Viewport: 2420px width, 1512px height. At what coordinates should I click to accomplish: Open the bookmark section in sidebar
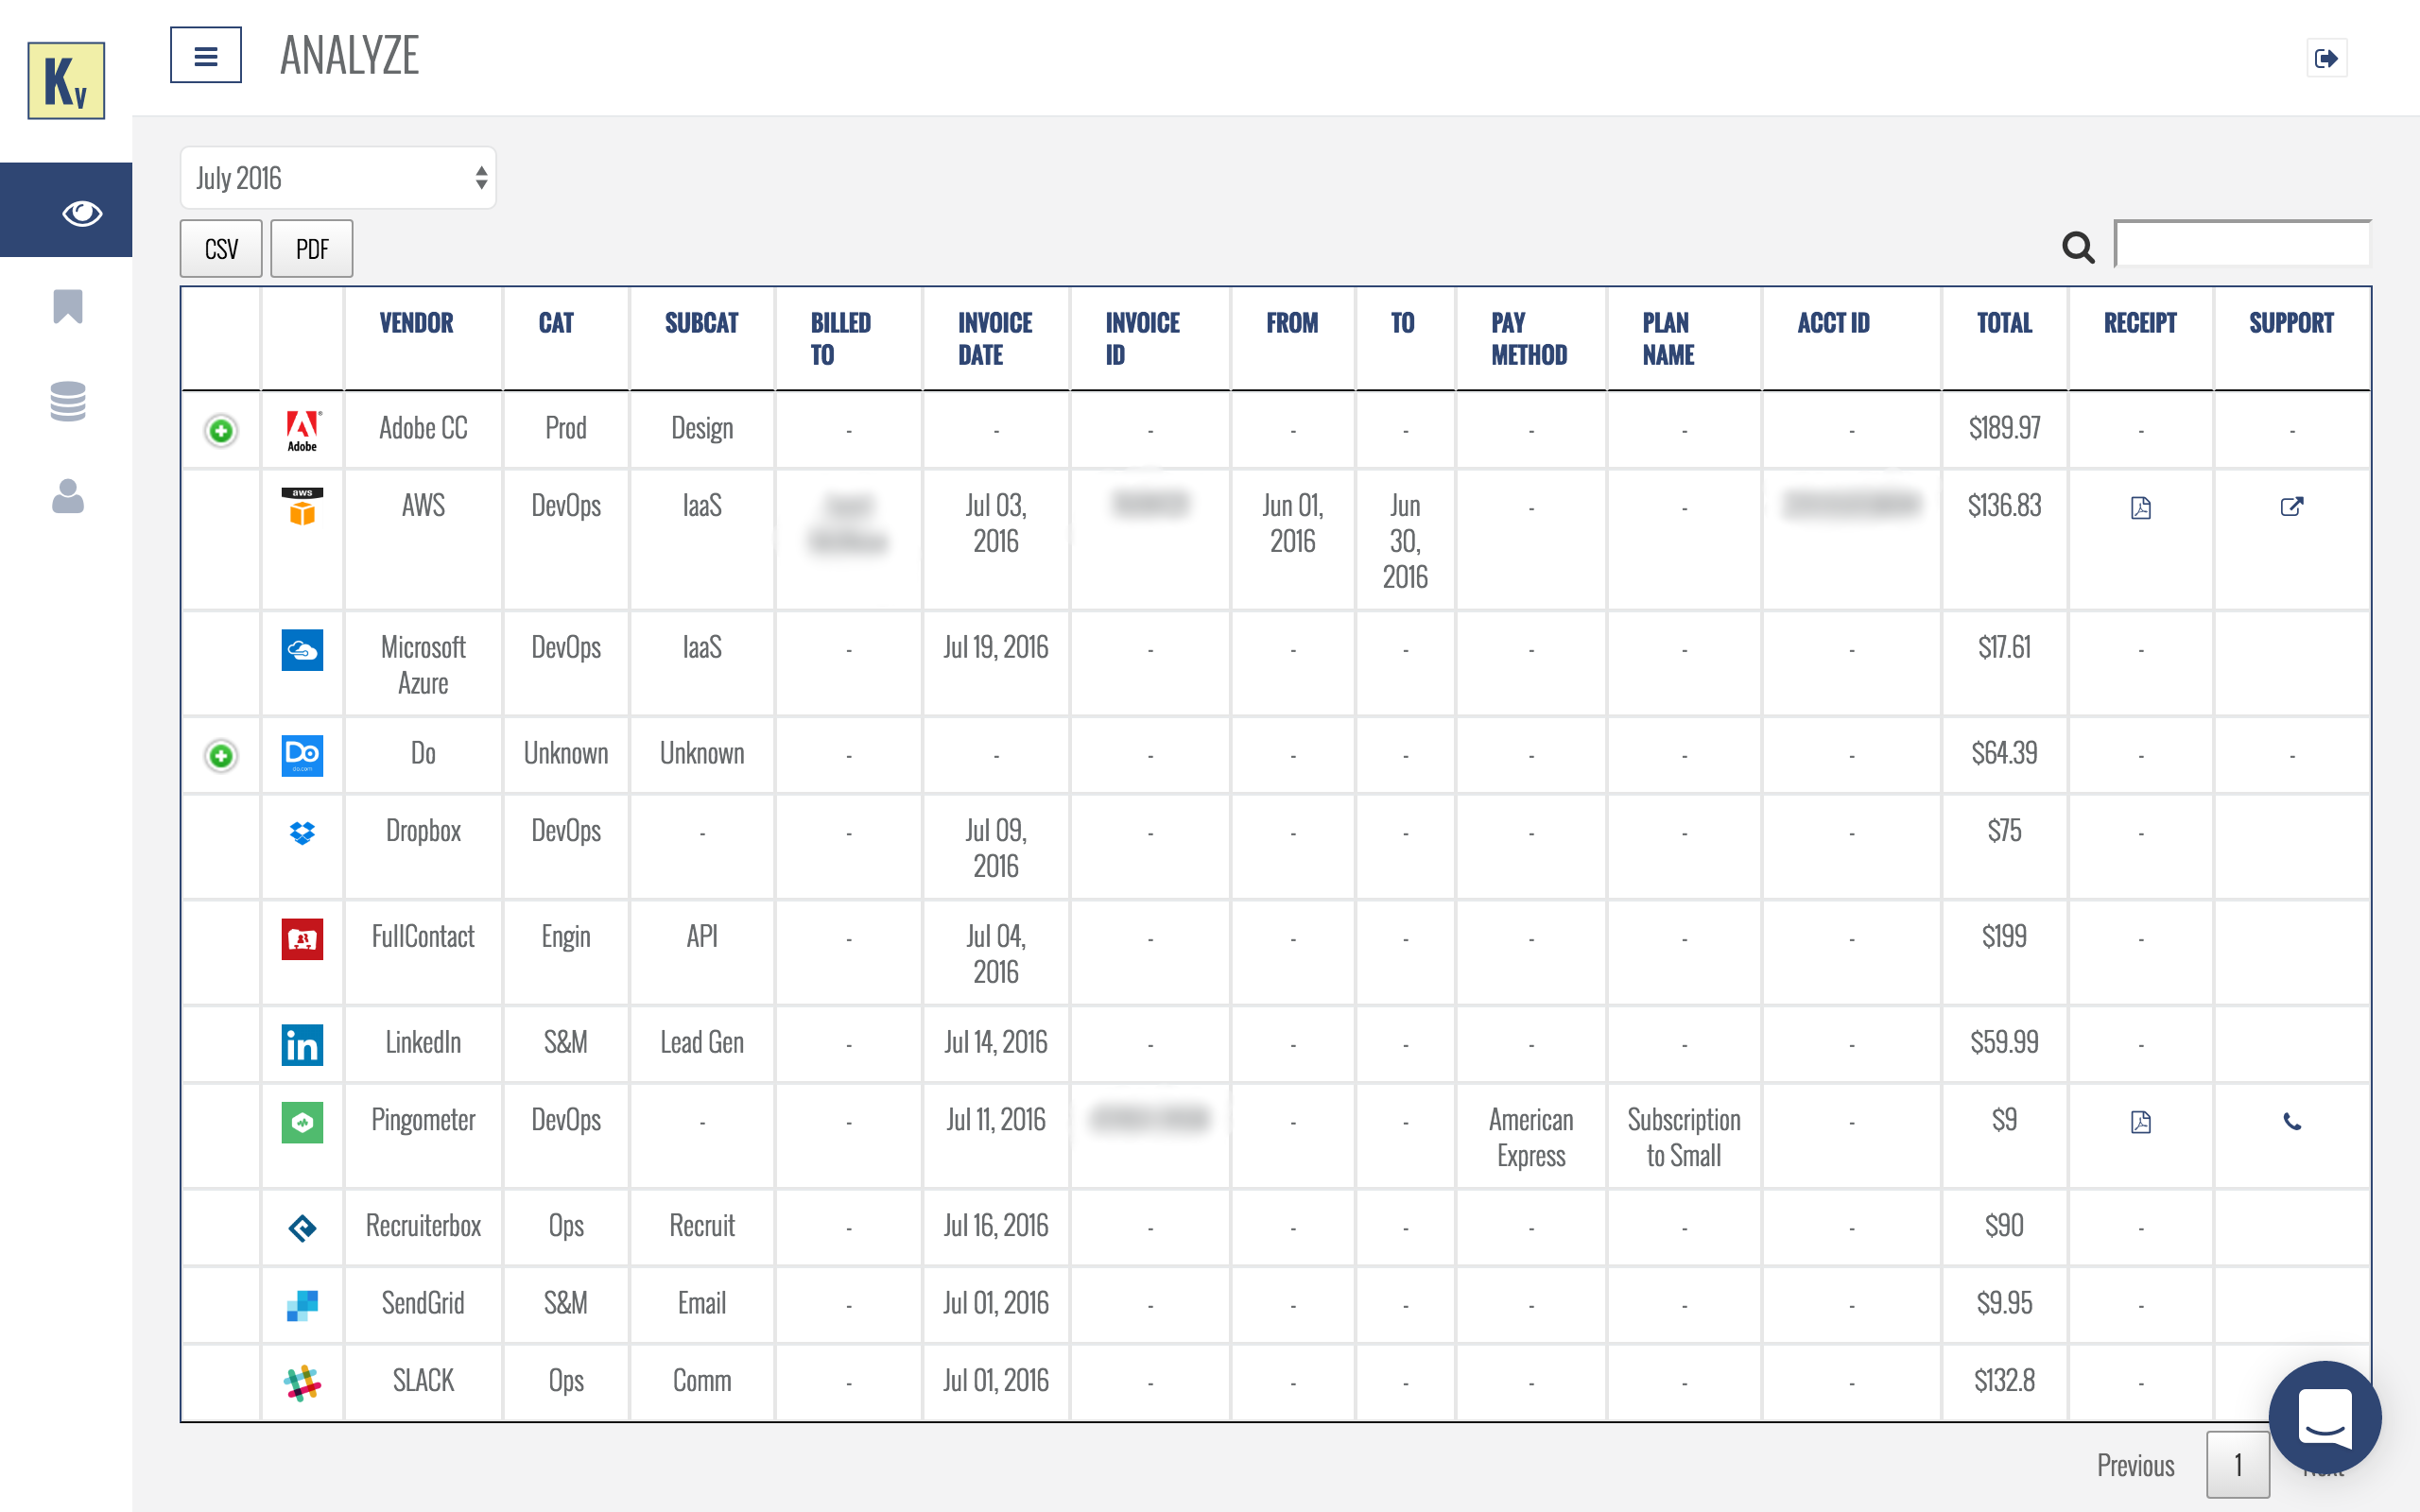(67, 306)
